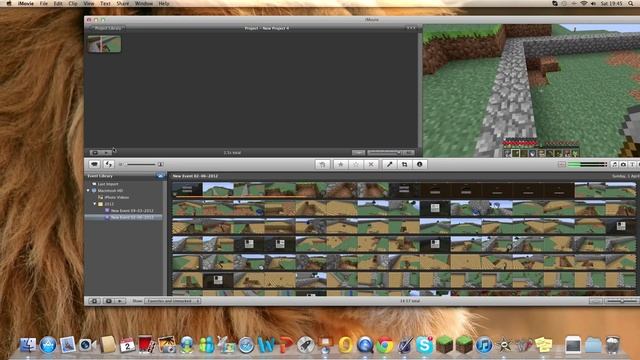Open Safari compass icon in Dock
640x360 pixels.
[246, 345]
